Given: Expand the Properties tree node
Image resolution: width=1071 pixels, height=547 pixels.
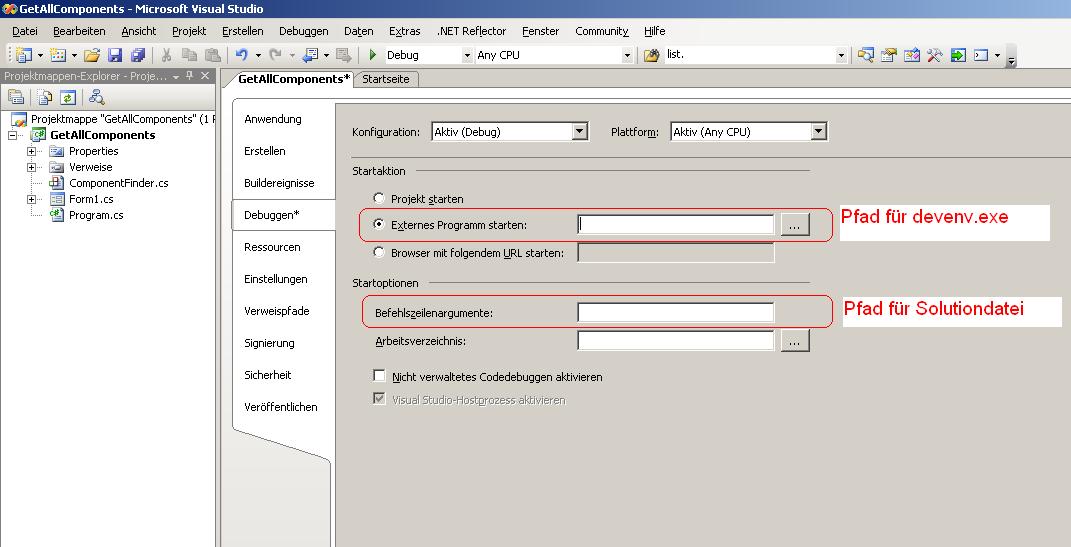Looking at the screenshot, I should 31,151.
